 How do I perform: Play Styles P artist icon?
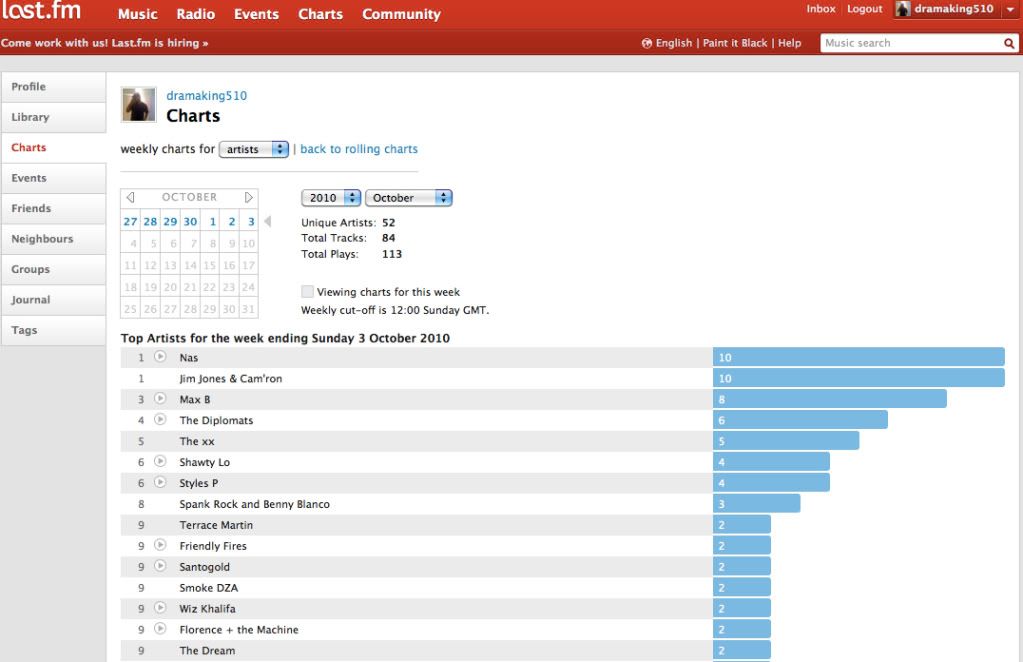(x=160, y=482)
